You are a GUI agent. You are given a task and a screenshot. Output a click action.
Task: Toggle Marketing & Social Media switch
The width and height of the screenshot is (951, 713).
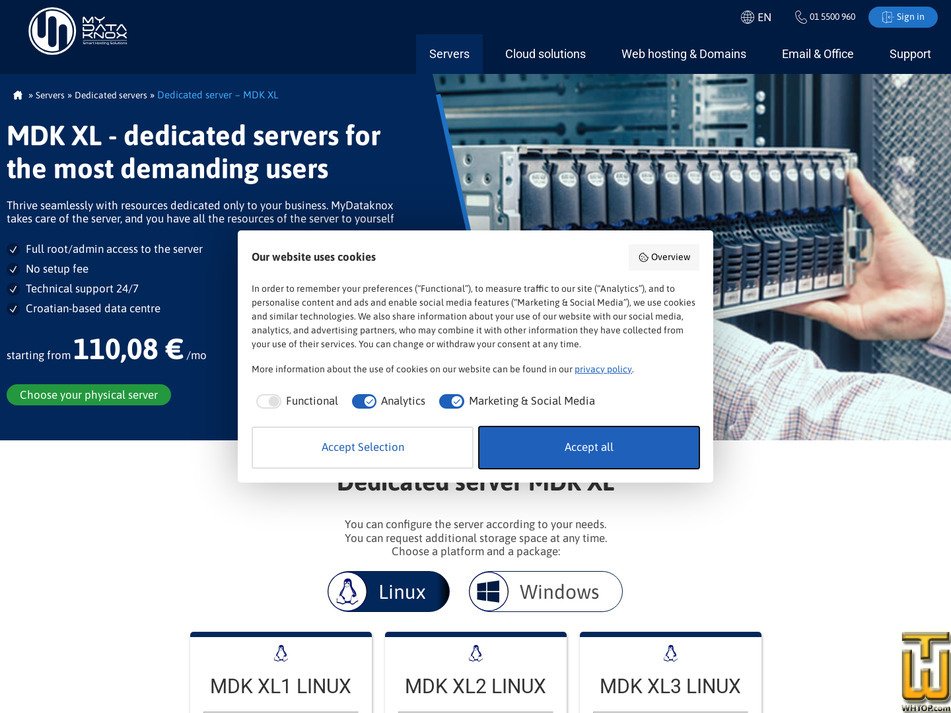(x=451, y=401)
